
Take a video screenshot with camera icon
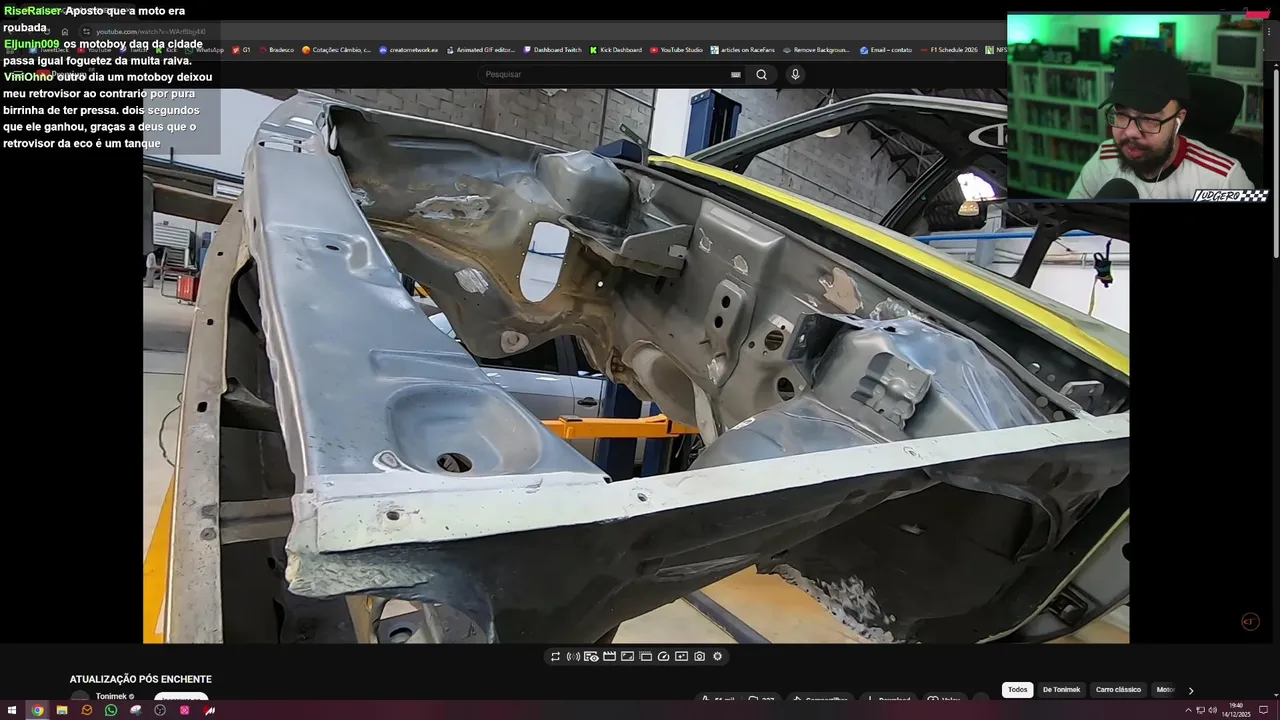click(699, 657)
